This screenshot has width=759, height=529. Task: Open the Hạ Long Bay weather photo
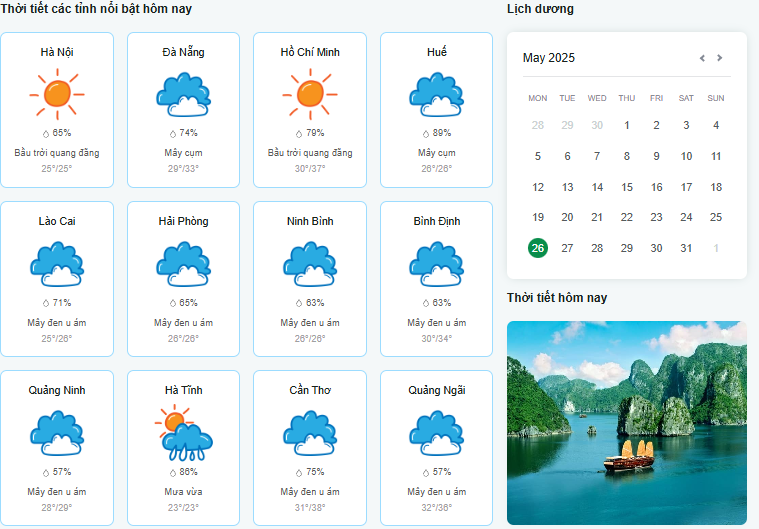tap(627, 422)
